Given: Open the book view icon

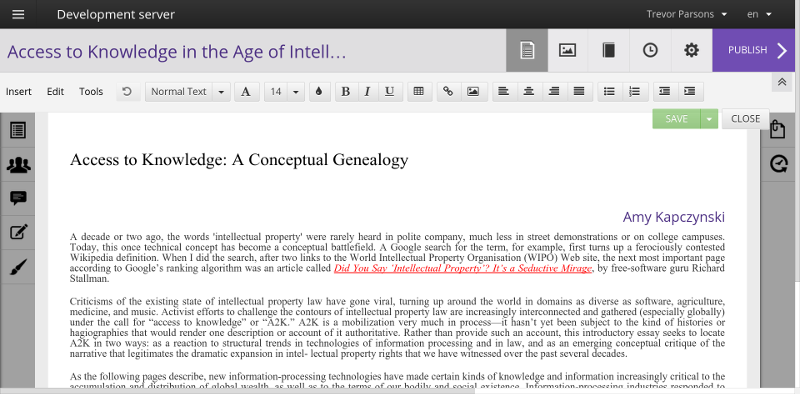Looking at the screenshot, I should pos(609,50).
